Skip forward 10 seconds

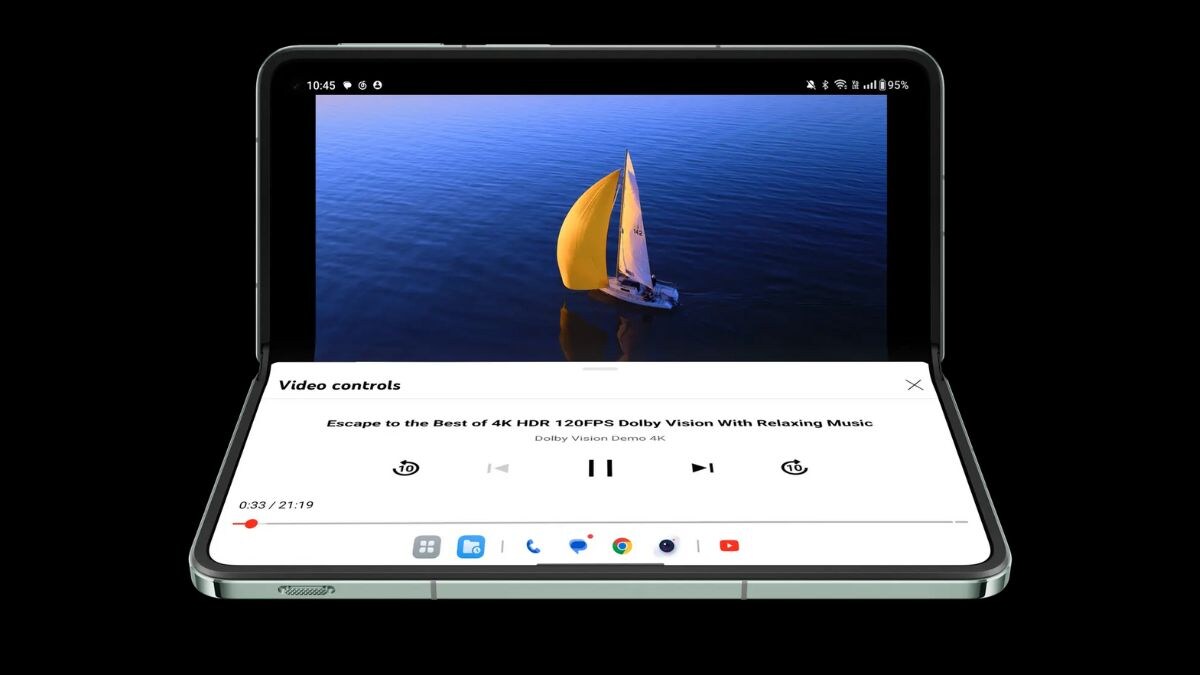tap(794, 467)
